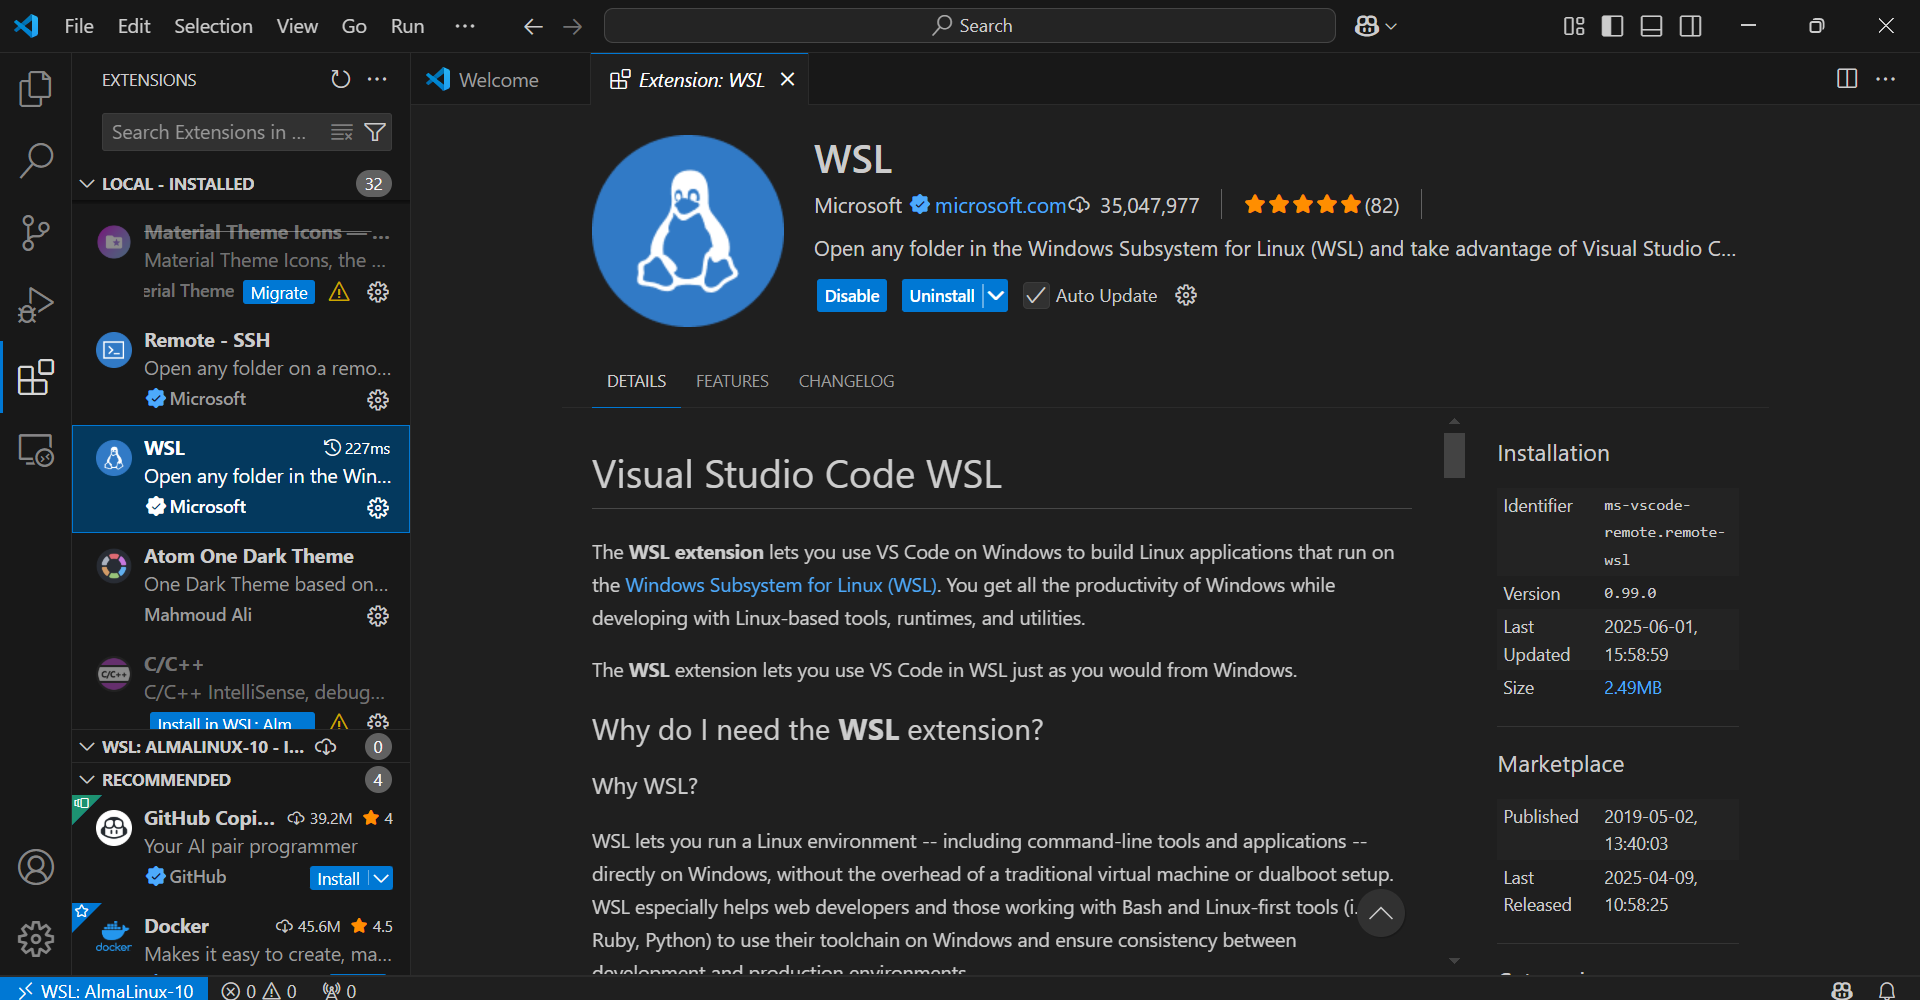Open the microsoft.com publisher link
1920x1000 pixels.
pos(1000,205)
